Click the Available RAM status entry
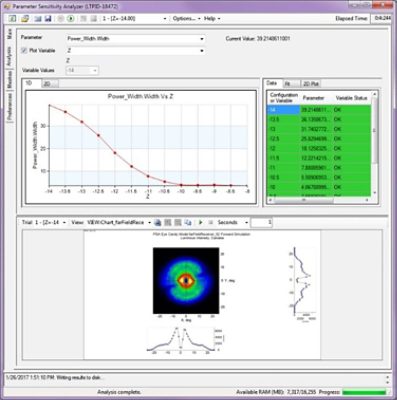The image size is (397, 400). pos(276,392)
